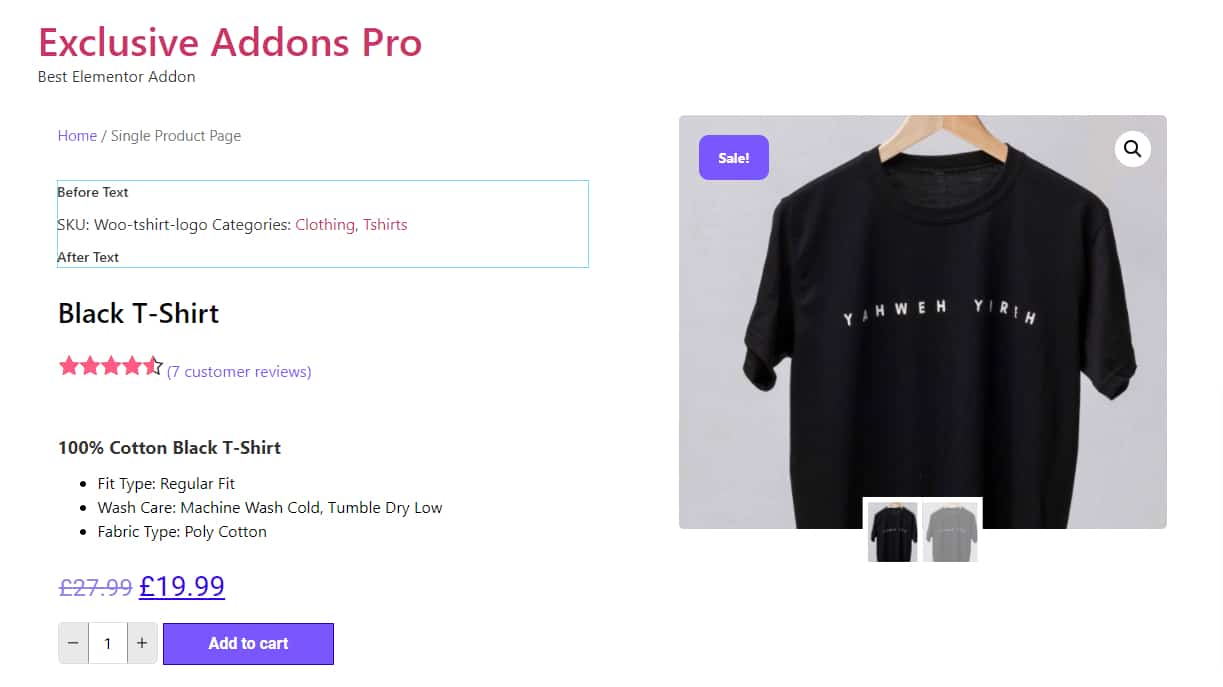Screen dimensions: 1223x687
Task: Select the grey t-shirt thumbnail
Action: (x=950, y=532)
